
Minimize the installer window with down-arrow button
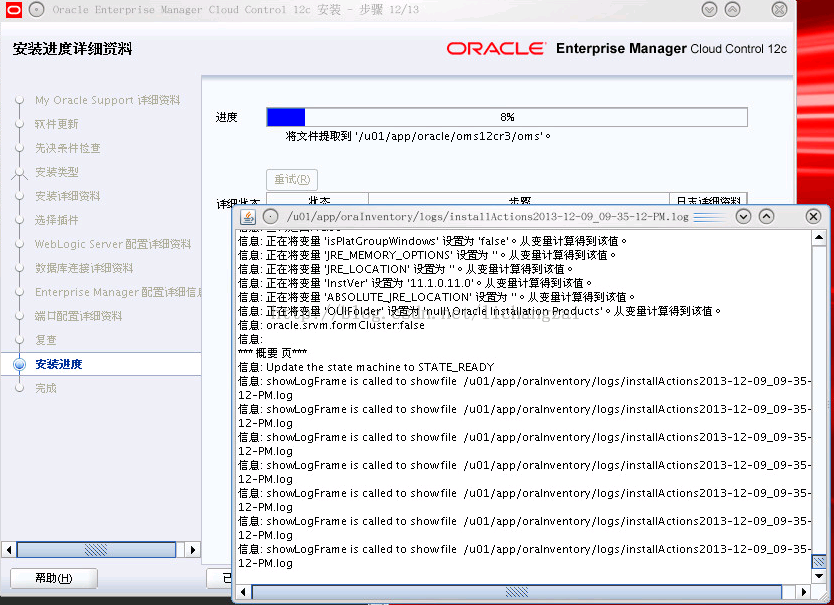(x=709, y=10)
